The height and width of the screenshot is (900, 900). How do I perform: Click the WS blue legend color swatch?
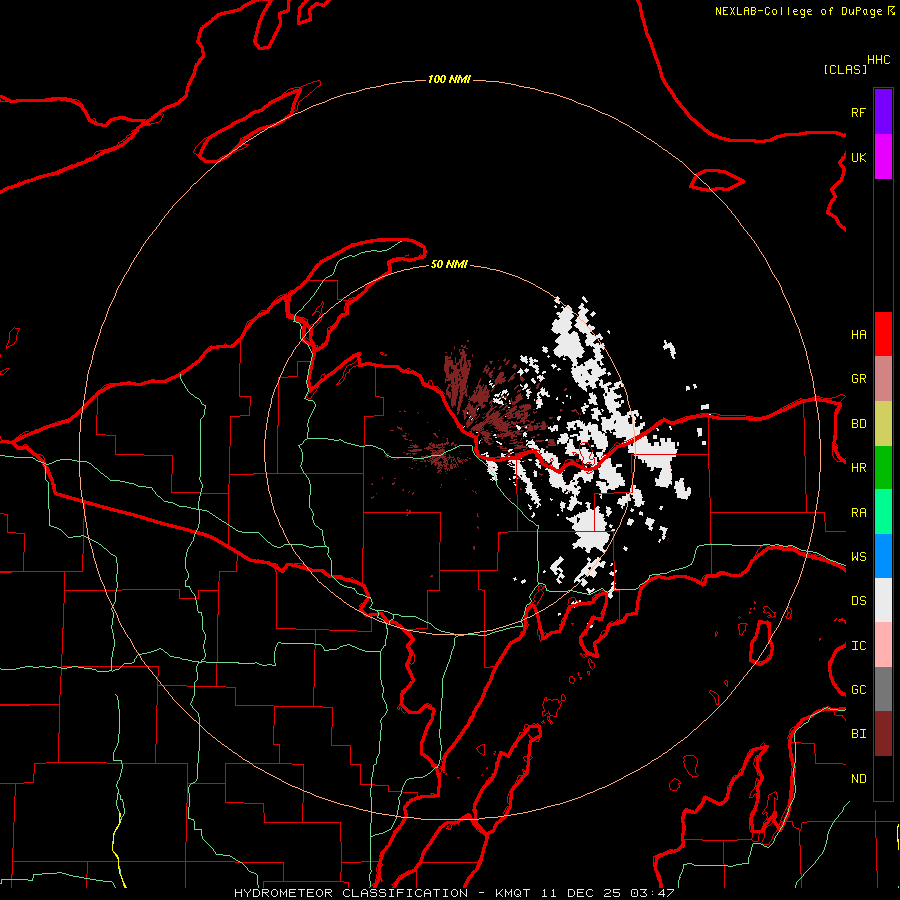(883, 556)
